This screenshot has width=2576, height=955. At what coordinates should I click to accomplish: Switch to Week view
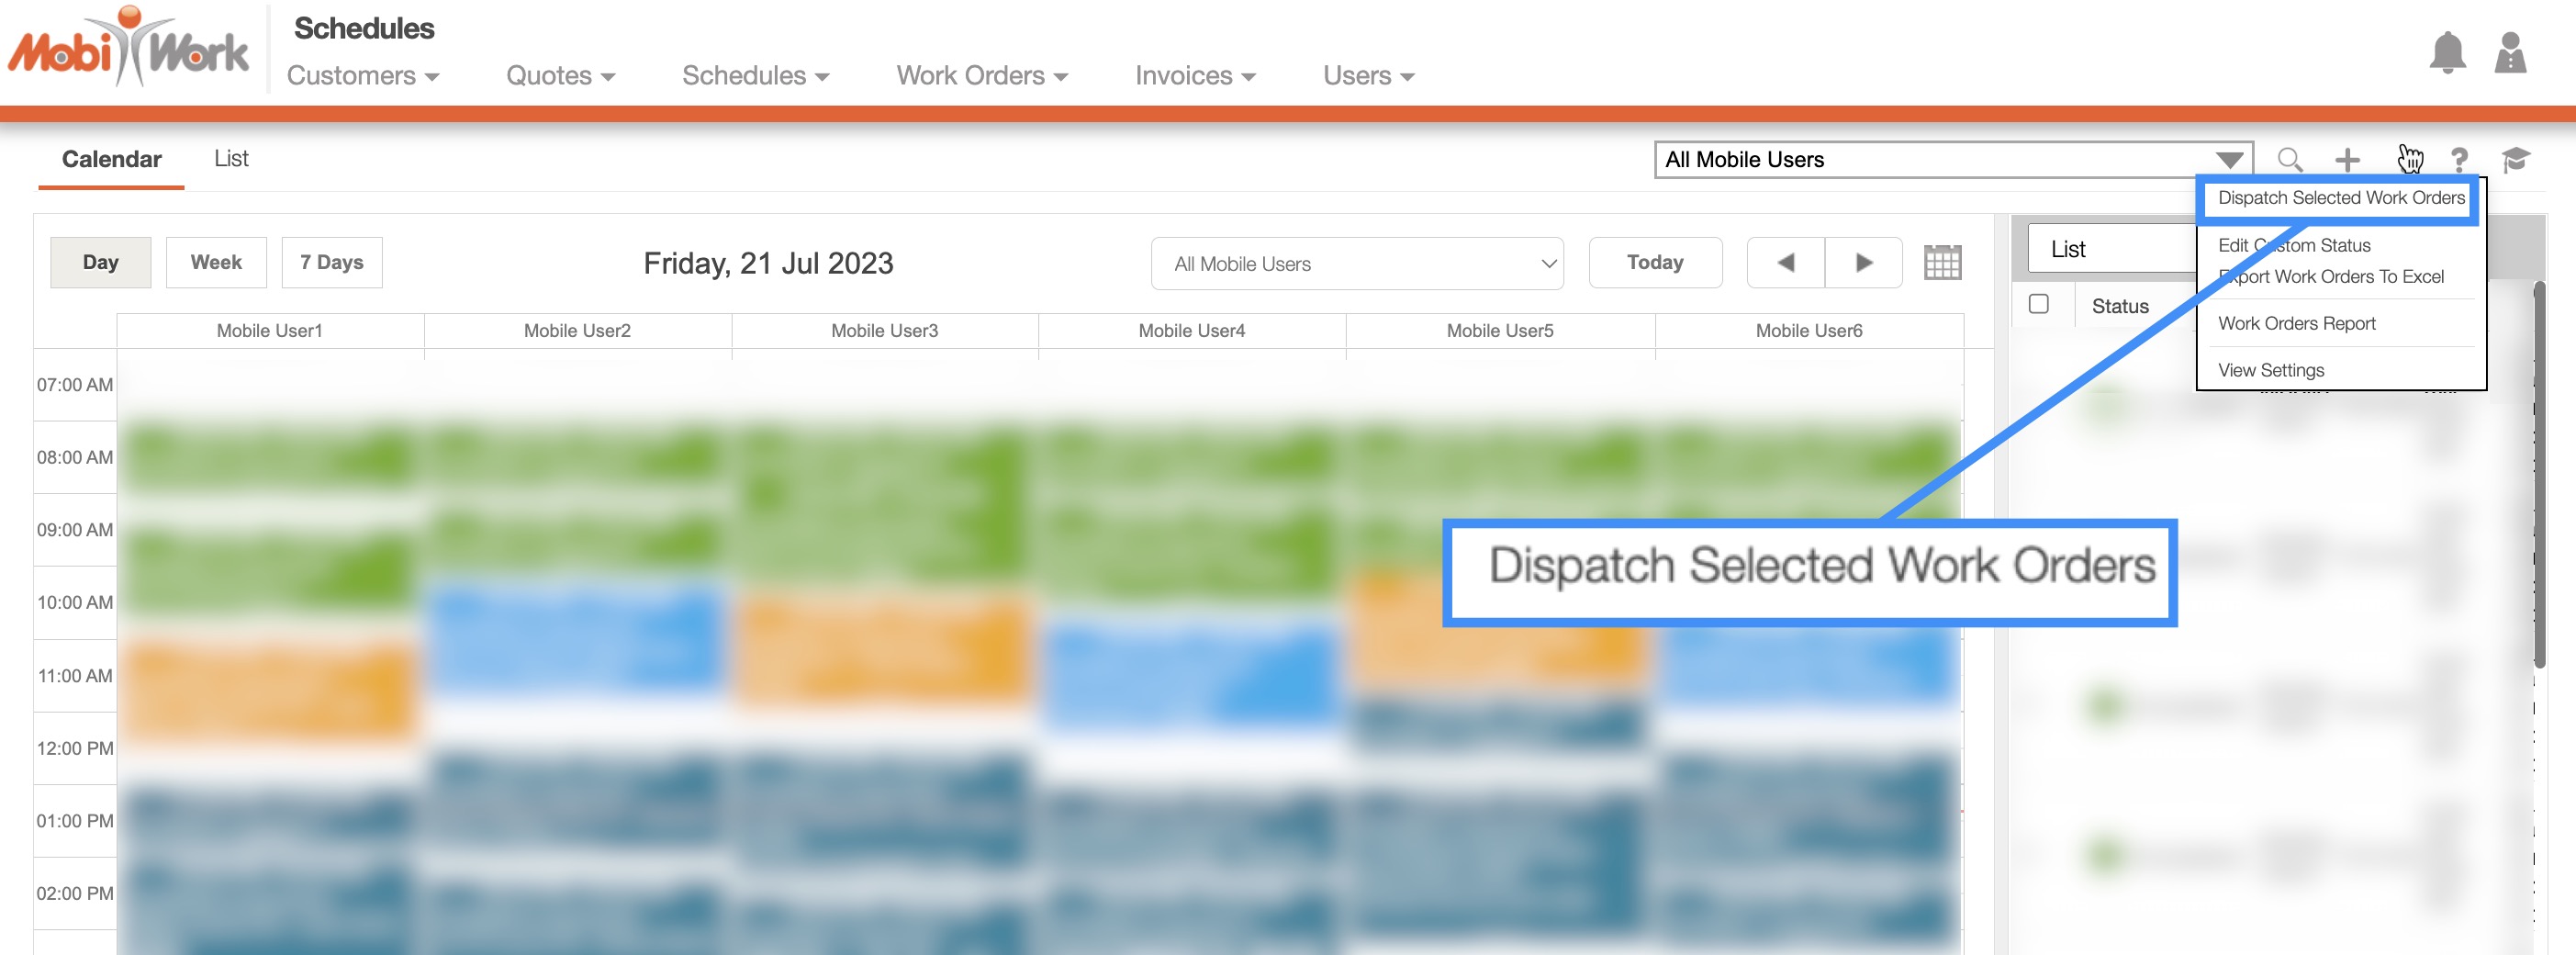(x=216, y=263)
